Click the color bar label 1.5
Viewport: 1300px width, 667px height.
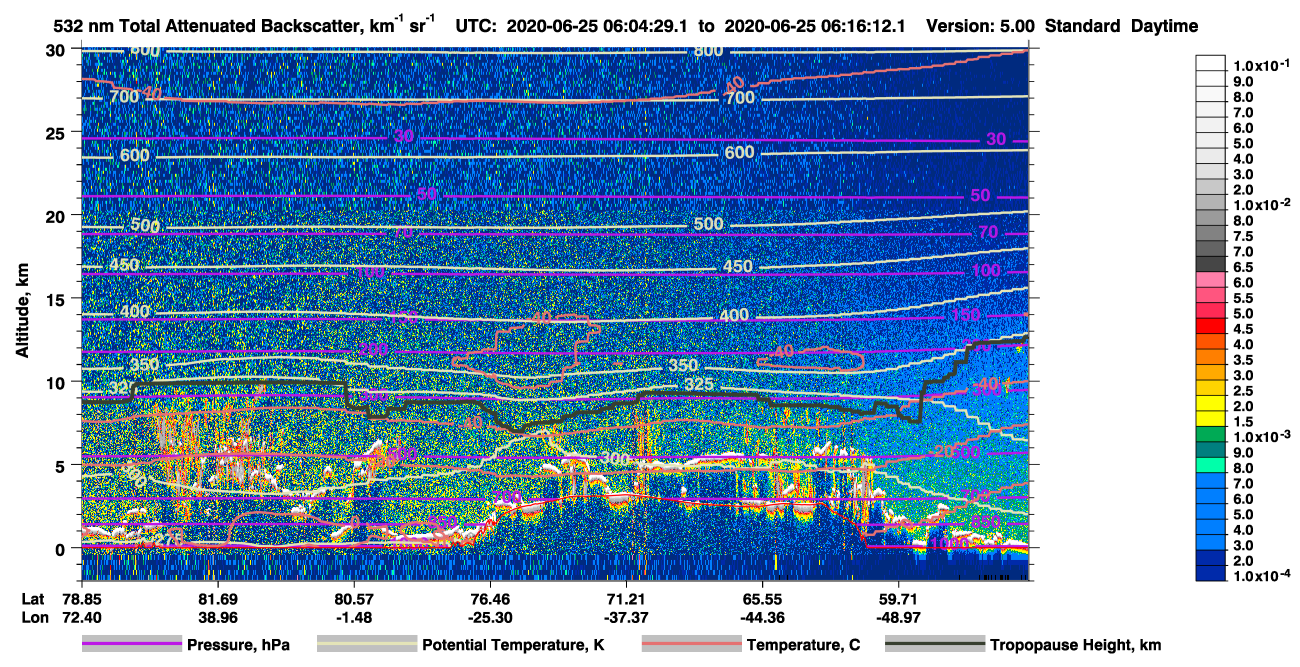[1245, 422]
